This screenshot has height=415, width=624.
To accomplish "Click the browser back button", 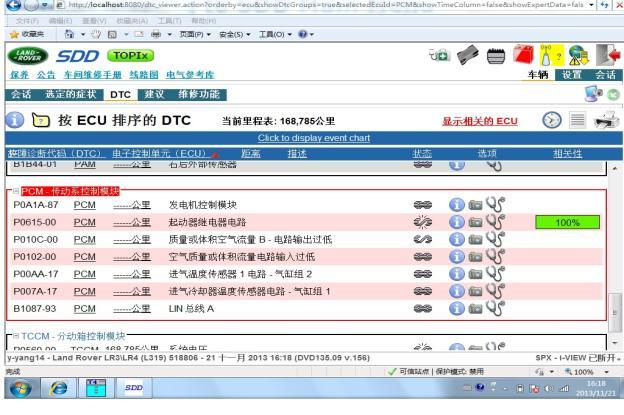I will [x=13, y=4].
